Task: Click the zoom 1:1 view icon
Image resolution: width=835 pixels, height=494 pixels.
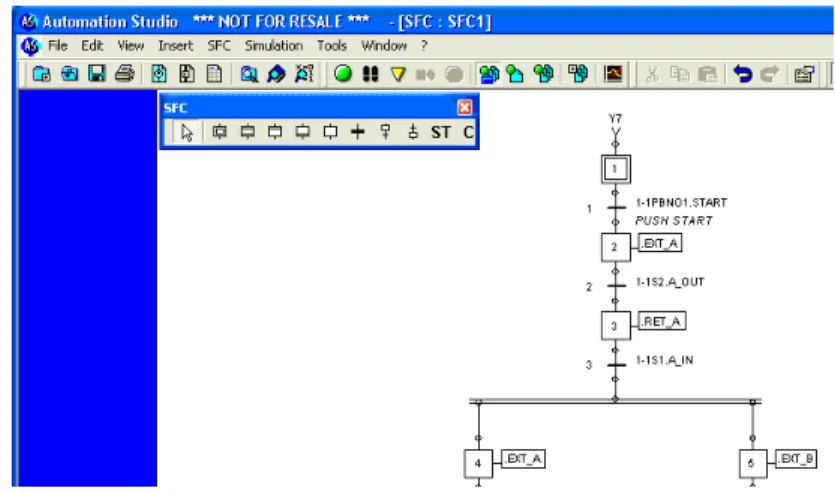Action: tap(304, 74)
